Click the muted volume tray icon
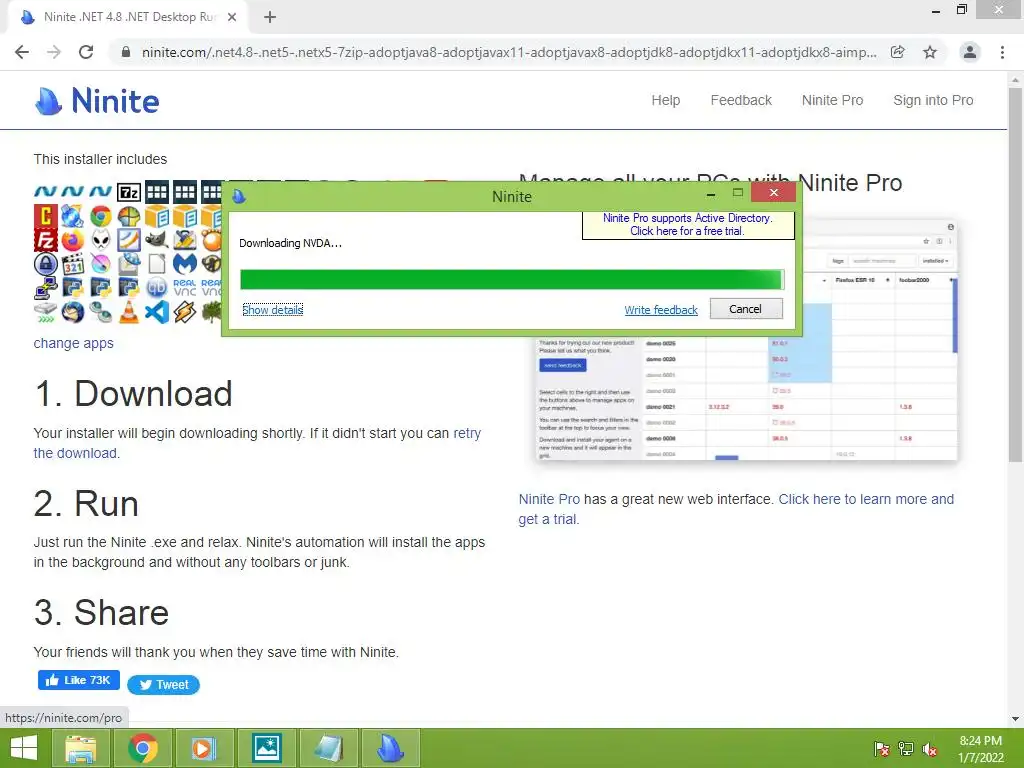This screenshot has height=768, width=1024. click(930, 749)
